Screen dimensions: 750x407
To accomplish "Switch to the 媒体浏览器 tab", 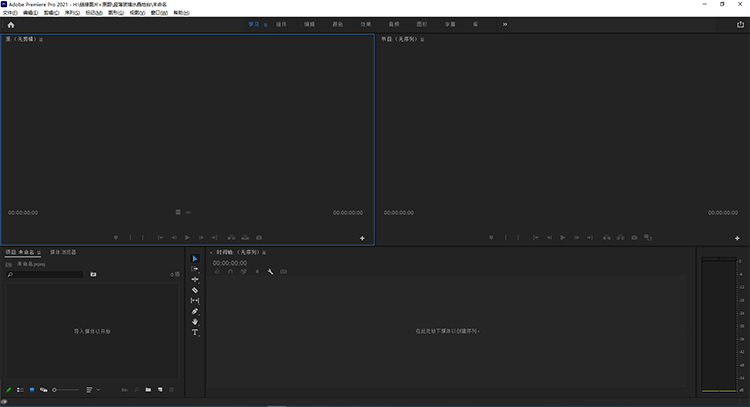I will pos(63,252).
